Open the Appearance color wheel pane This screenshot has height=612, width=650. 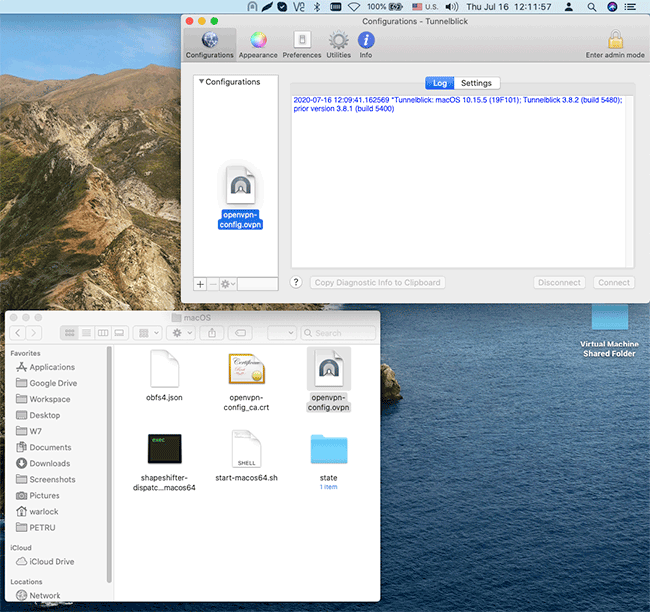pos(258,45)
